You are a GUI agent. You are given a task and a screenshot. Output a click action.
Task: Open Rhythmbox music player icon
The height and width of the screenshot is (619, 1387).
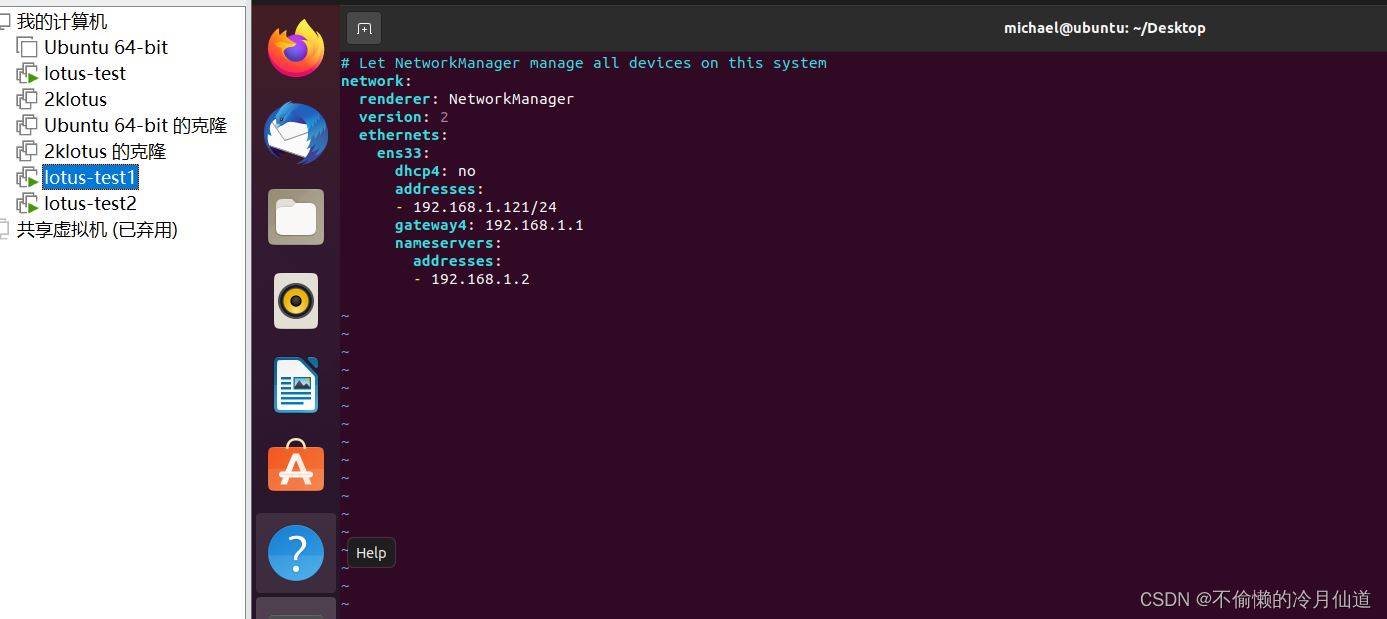coord(296,300)
